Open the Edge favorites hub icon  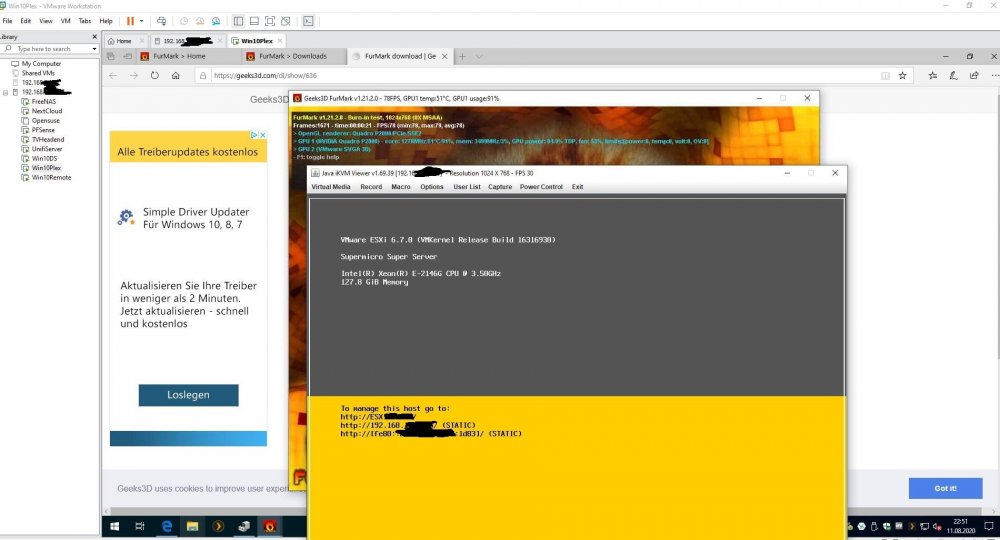click(932, 75)
